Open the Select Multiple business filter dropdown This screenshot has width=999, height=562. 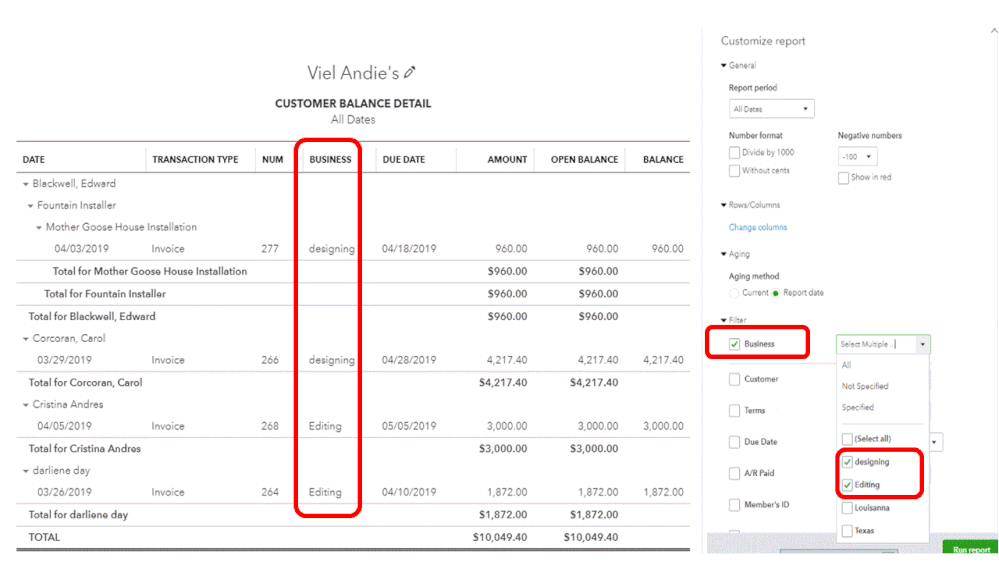pyautogui.click(x=882, y=344)
